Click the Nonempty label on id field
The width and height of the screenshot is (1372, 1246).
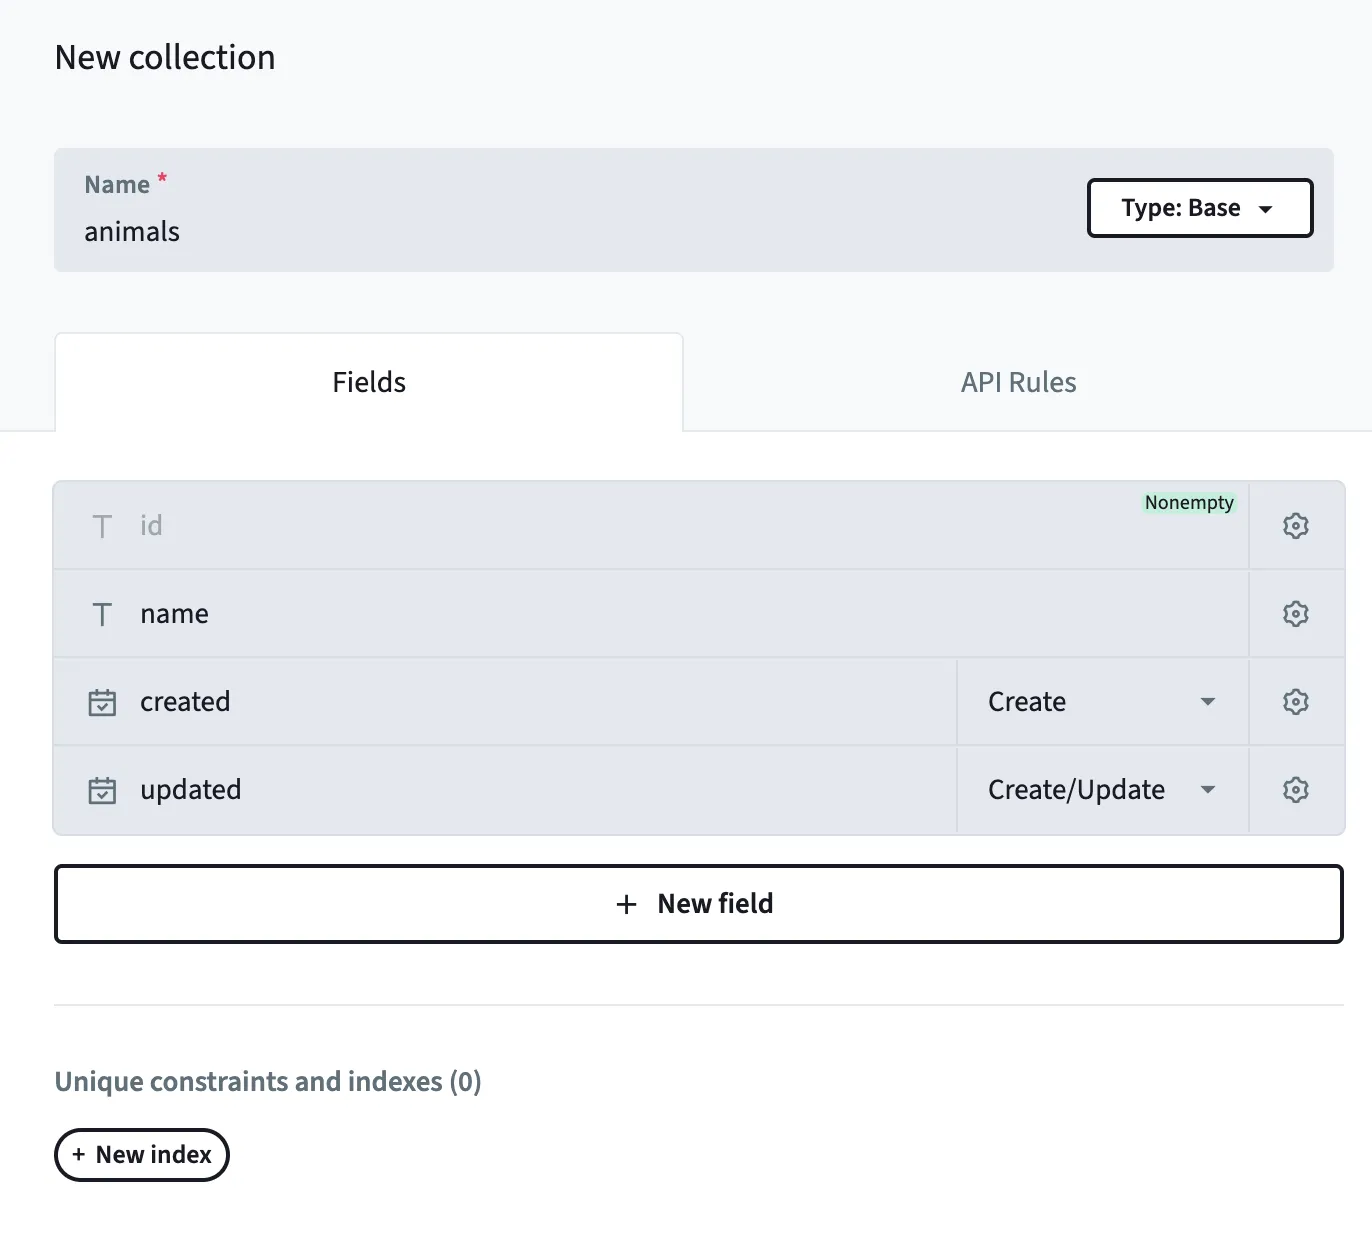pos(1189,503)
